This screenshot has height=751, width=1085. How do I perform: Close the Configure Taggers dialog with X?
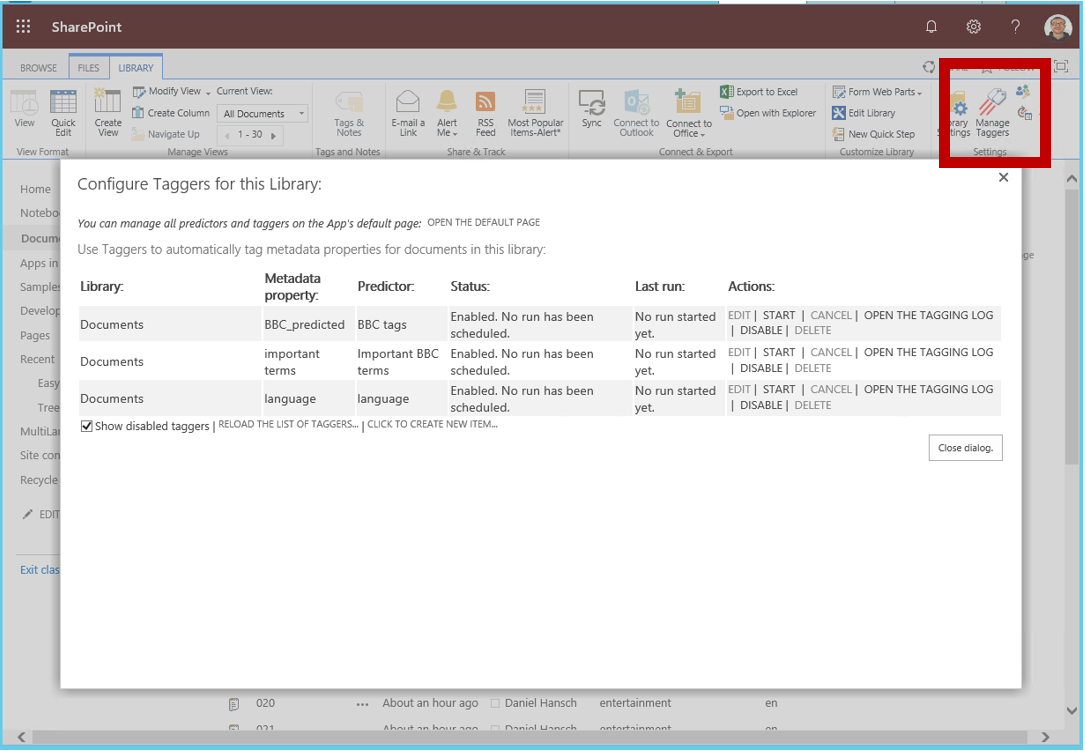pyautogui.click(x=1003, y=178)
